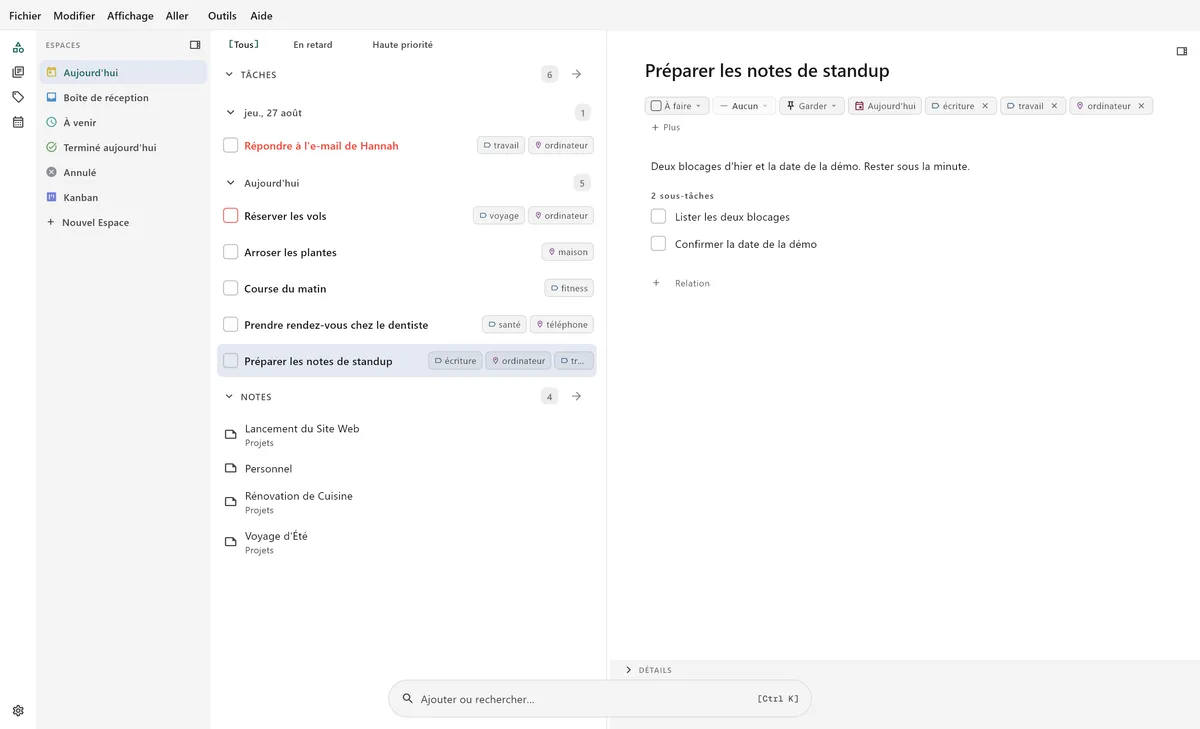Collapse the TÂCHES section
The width and height of the screenshot is (1200, 729).
pos(229,75)
